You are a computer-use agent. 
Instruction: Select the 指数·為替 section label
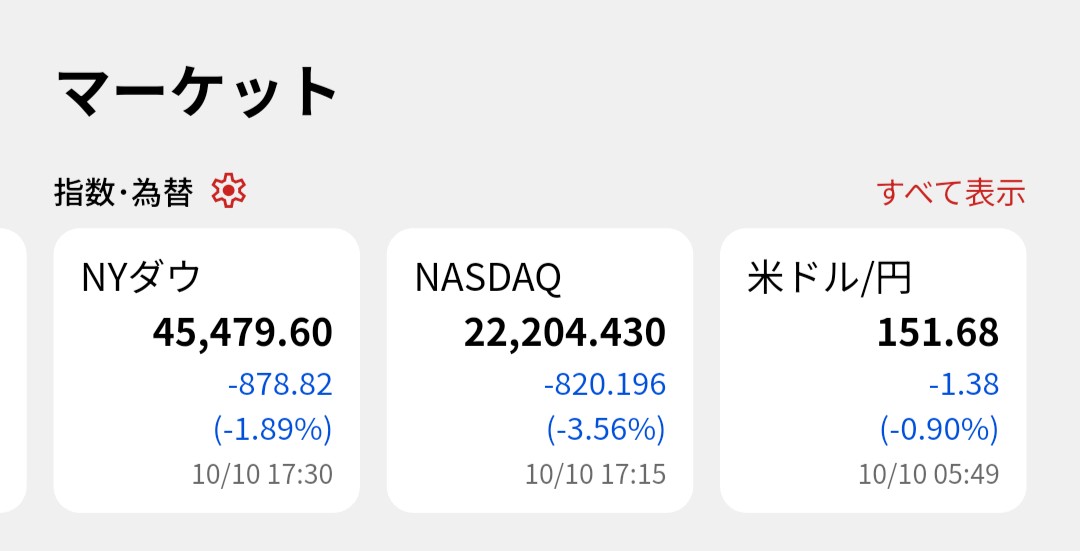tap(122, 192)
